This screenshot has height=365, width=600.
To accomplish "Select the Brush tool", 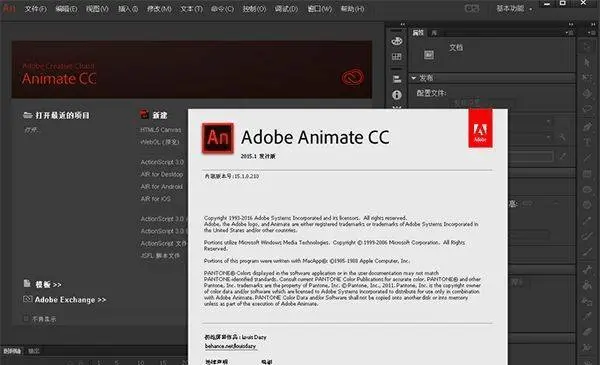I will pyautogui.click(x=587, y=252).
